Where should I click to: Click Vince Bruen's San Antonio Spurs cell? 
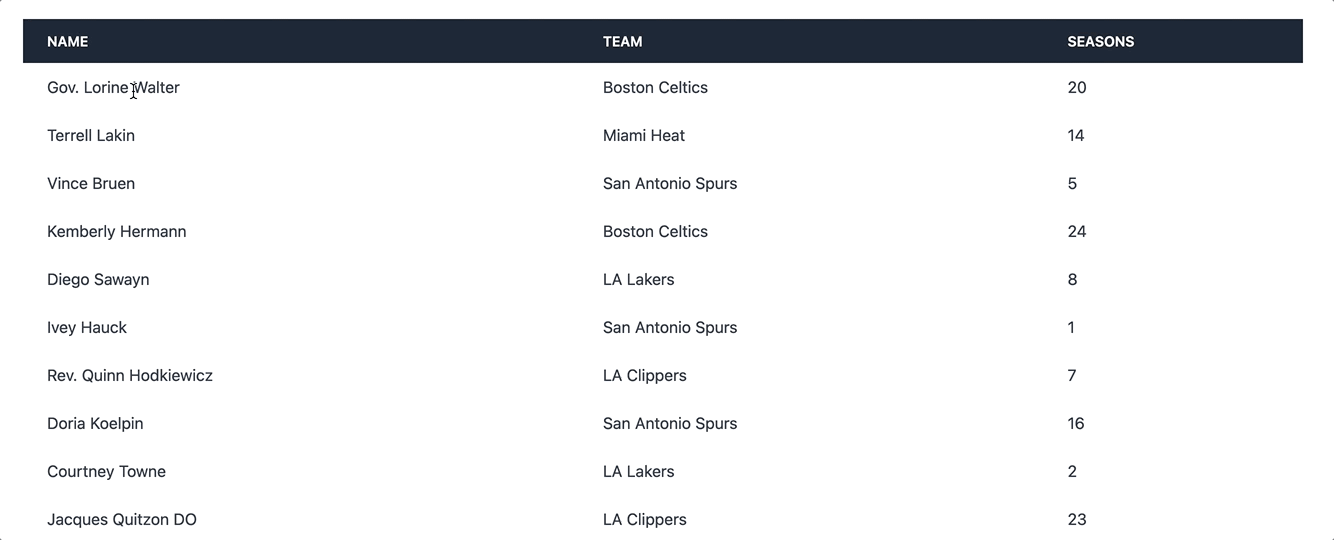point(670,184)
